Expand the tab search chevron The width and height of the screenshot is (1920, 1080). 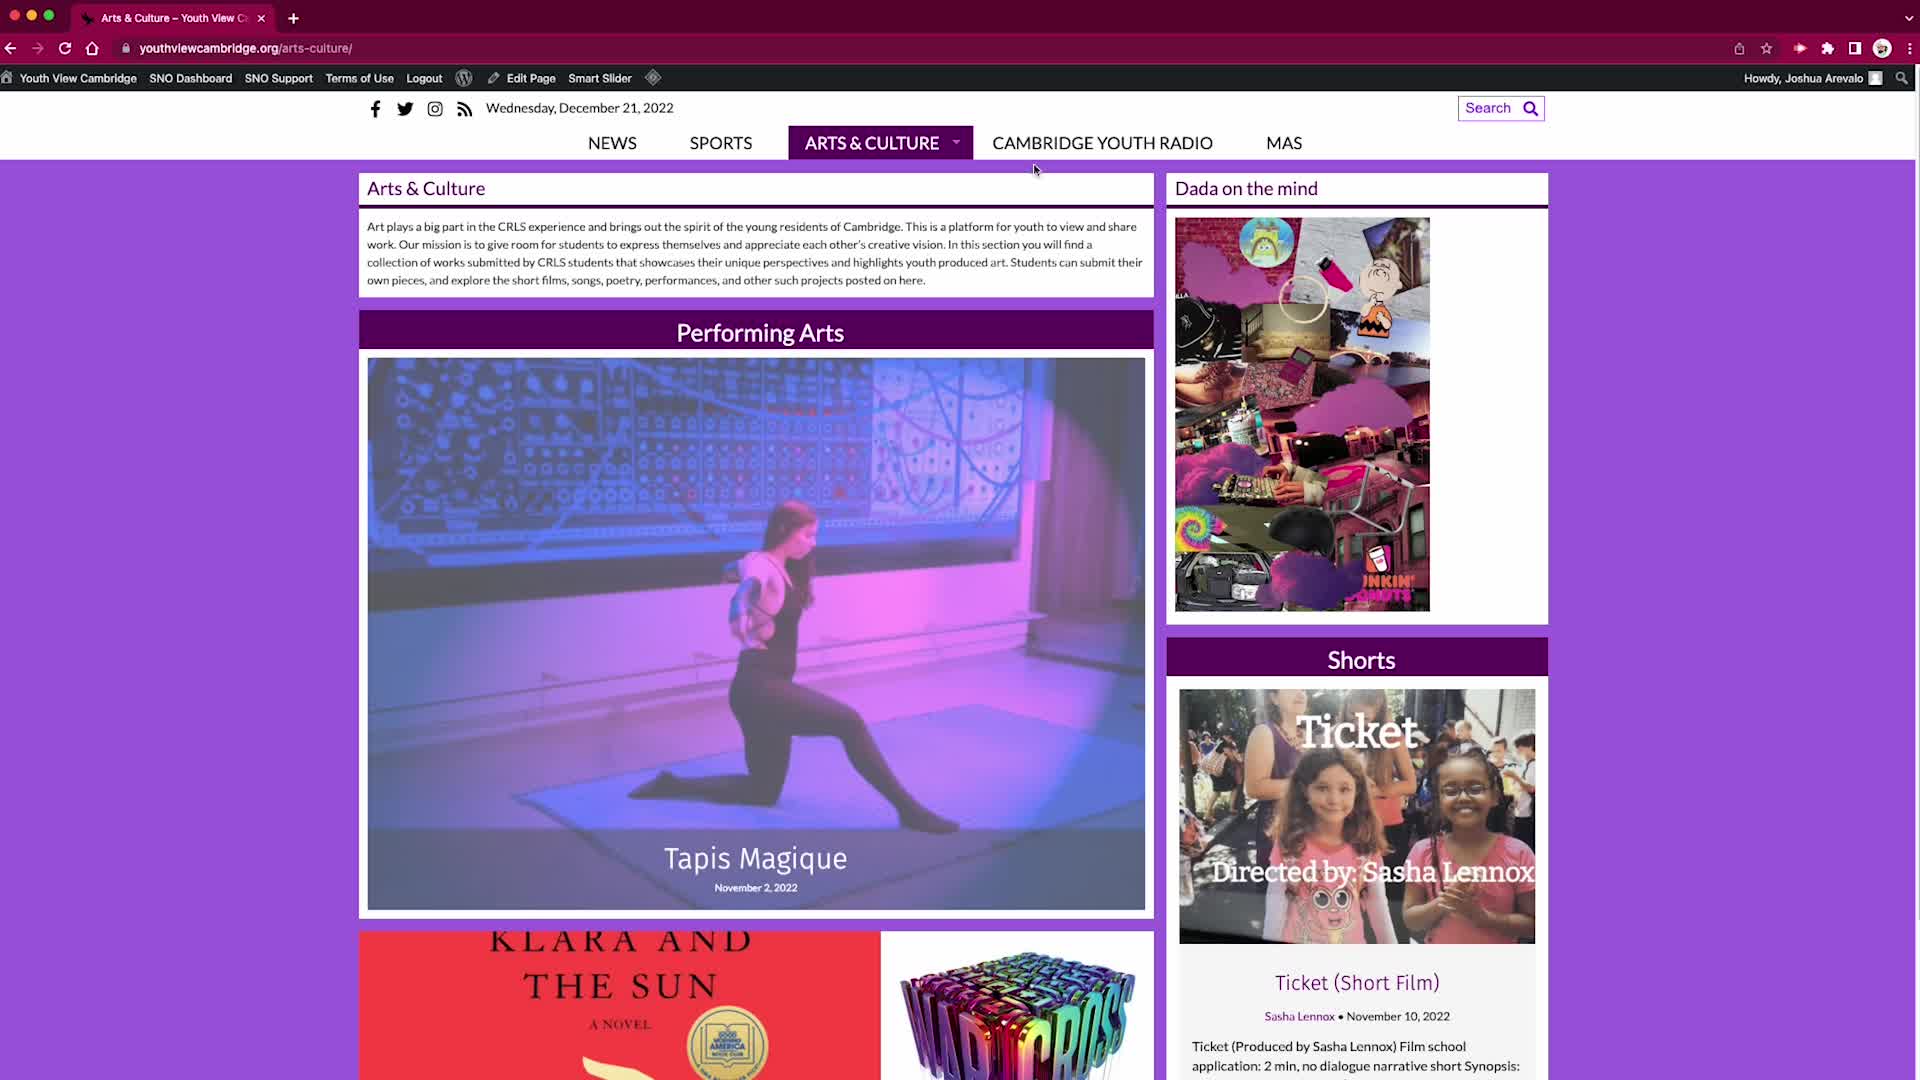point(1908,18)
